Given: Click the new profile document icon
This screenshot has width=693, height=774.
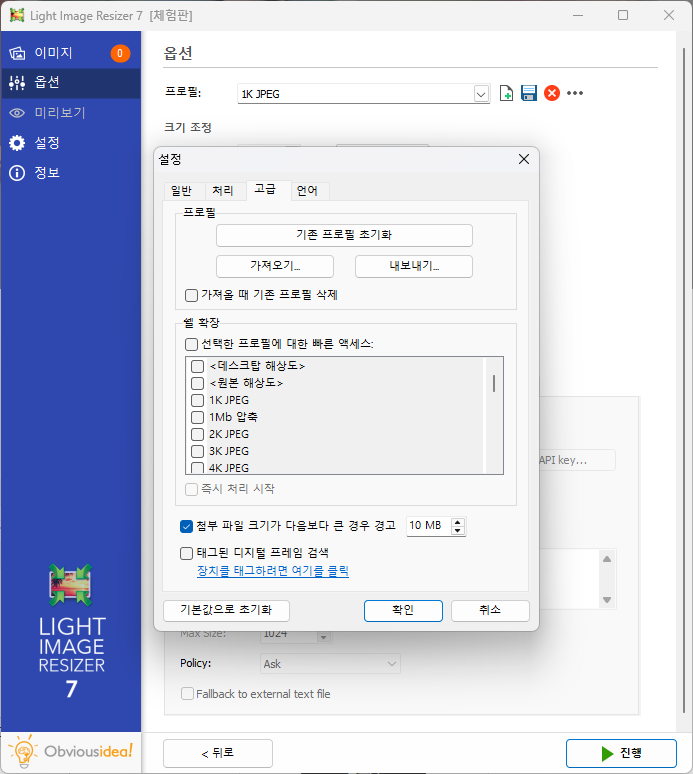Looking at the screenshot, I should click(506, 93).
